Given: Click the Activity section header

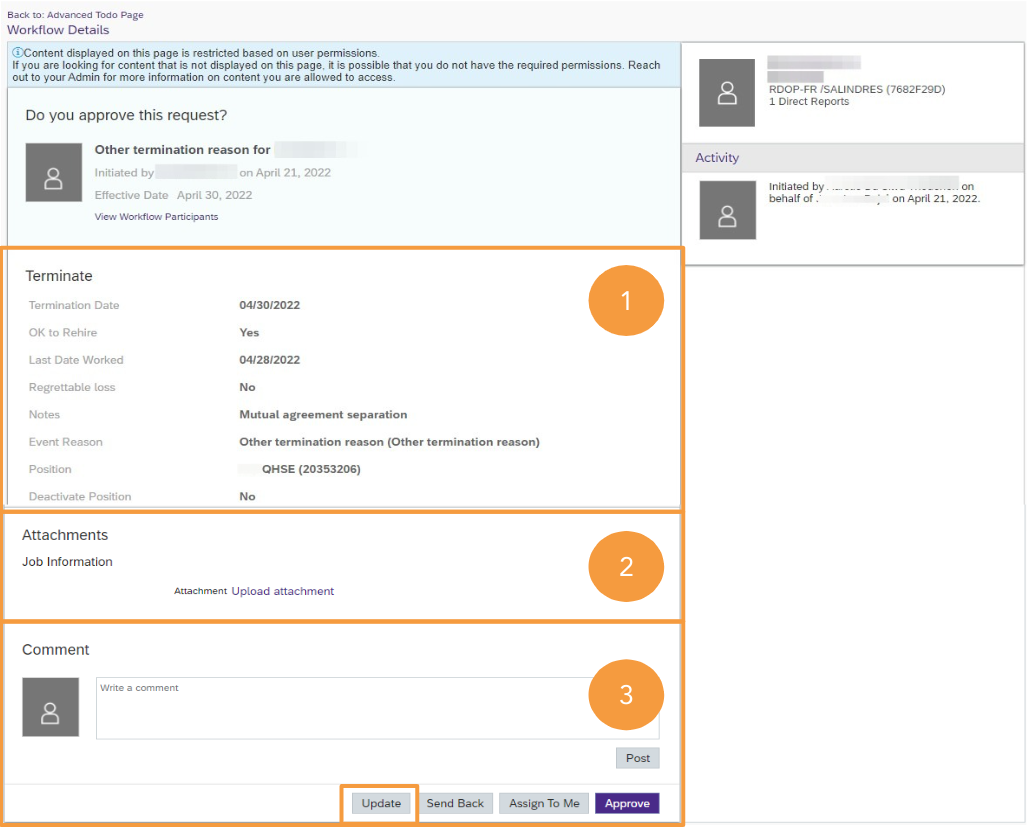Looking at the screenshot, I should pyautogui.click(x=717, y=157).
